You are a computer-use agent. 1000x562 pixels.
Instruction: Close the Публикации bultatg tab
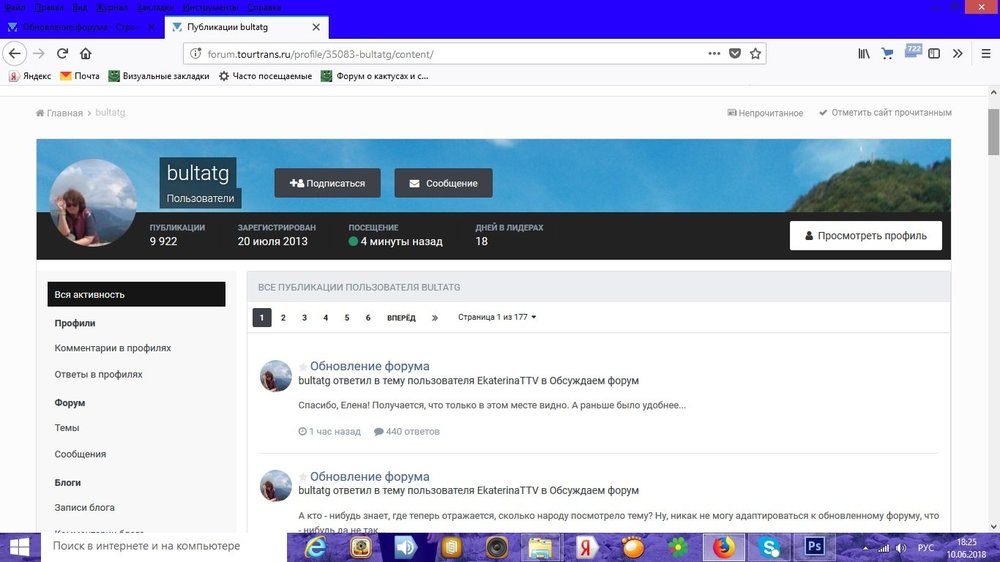tap(316, 27)
